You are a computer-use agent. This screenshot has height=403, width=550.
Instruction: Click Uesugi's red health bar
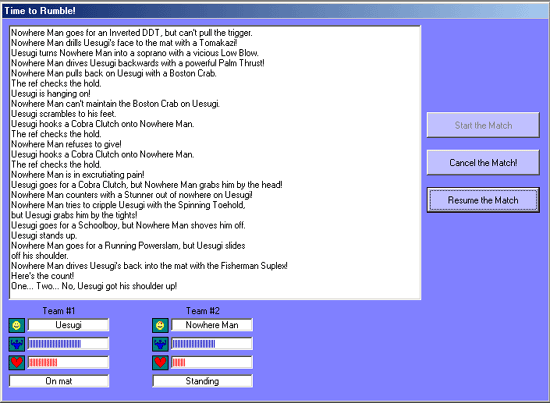tap(68, 362)
